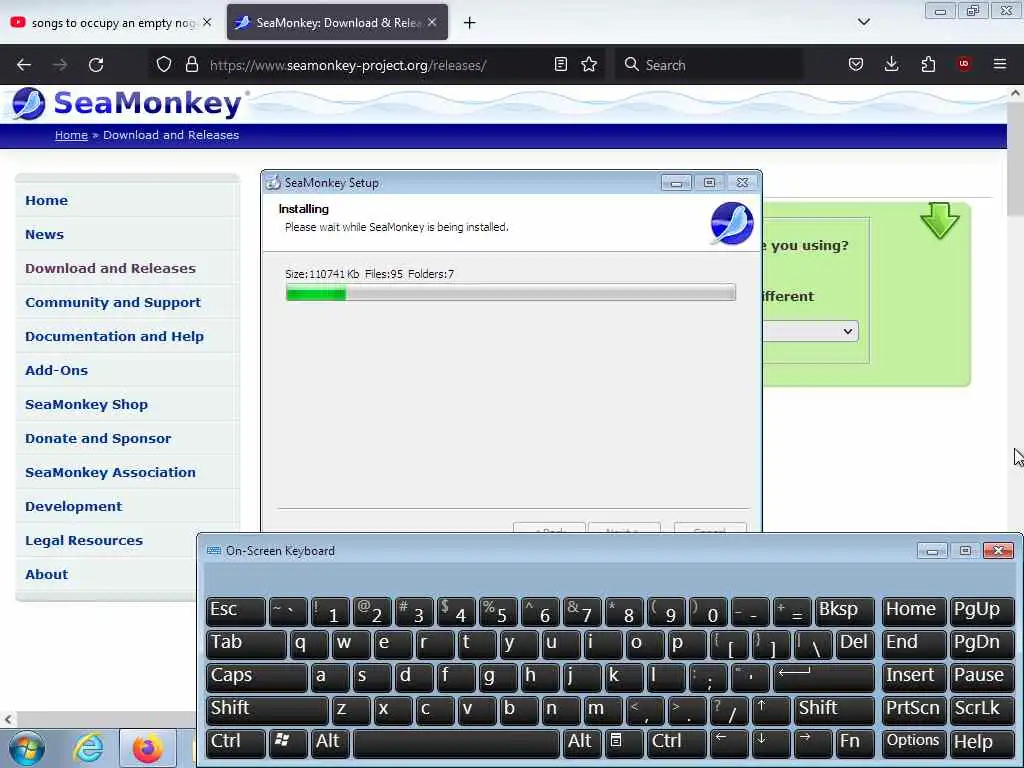This screenshot has height=768, width=1024.
Task: Close the SeaMonkey releases tab
Action: click(432, 22)
